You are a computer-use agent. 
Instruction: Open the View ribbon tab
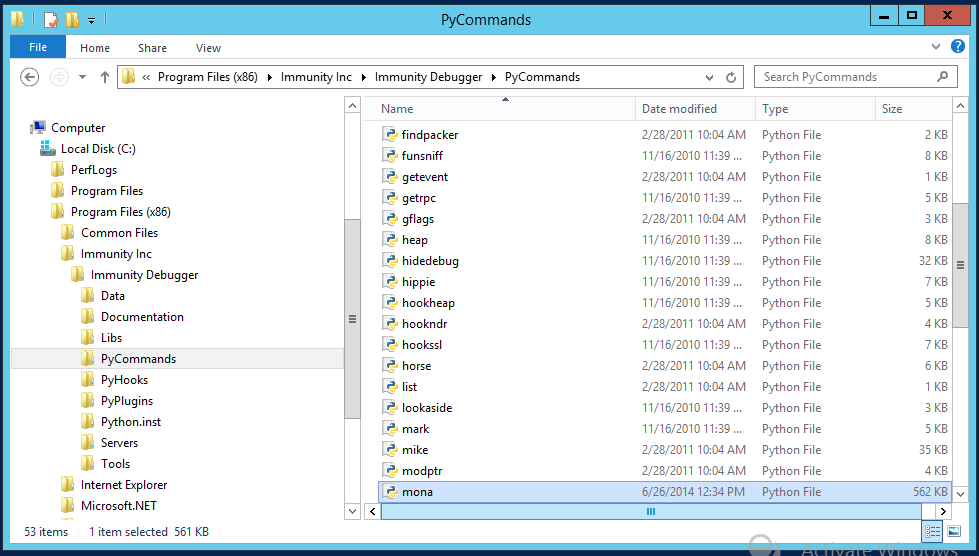(208, 48)
